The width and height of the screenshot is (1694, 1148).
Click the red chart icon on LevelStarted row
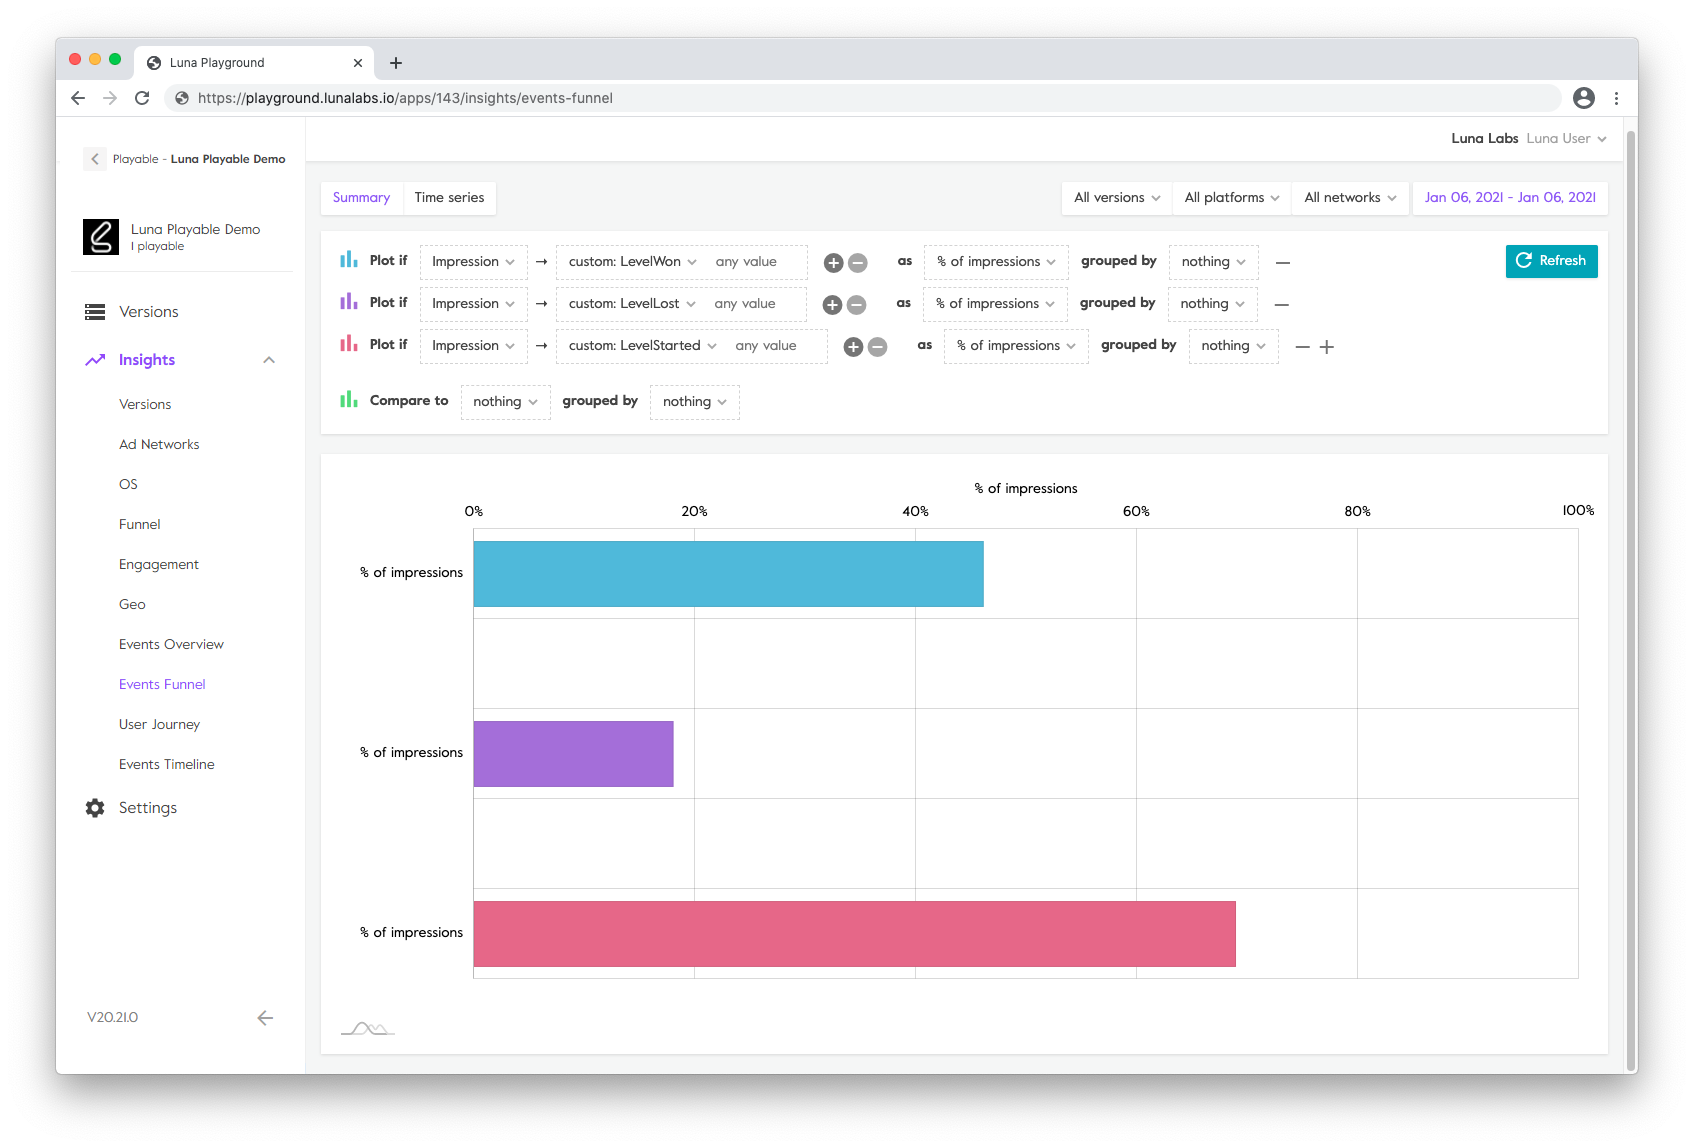coord(349,344)
